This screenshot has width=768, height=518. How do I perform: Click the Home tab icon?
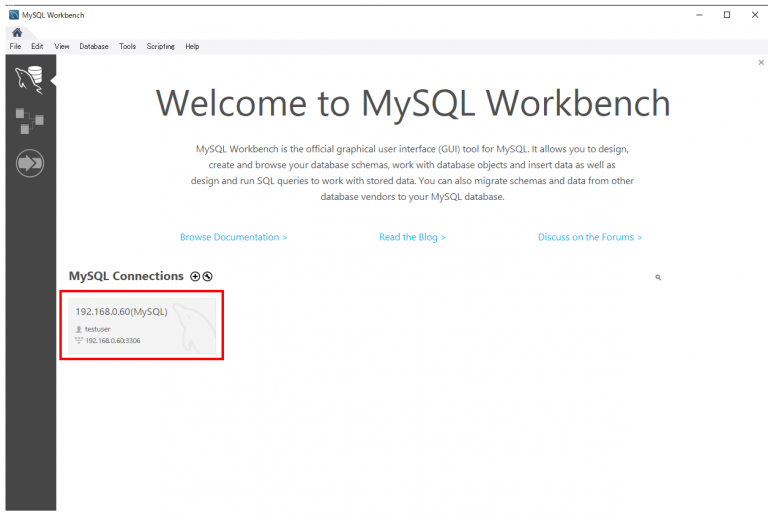coord(16,33)
